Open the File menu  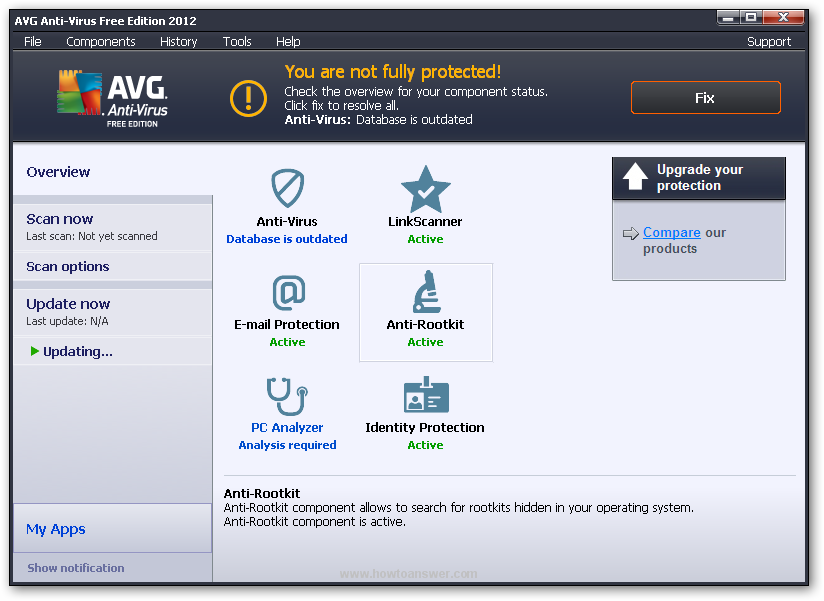click(x=33, y=42)
